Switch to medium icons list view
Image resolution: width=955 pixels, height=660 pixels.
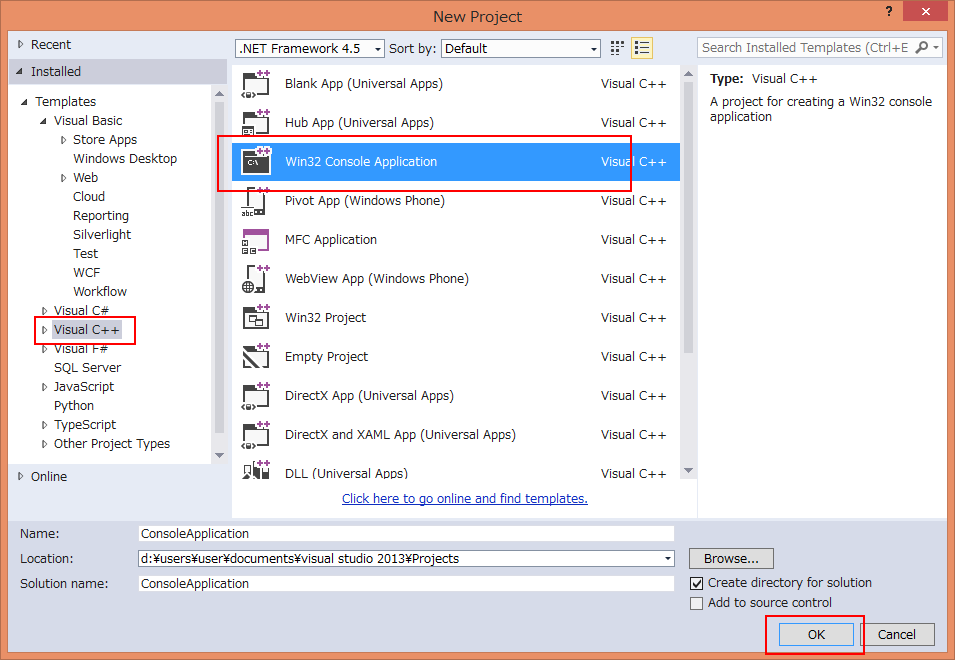coord(642,48)
